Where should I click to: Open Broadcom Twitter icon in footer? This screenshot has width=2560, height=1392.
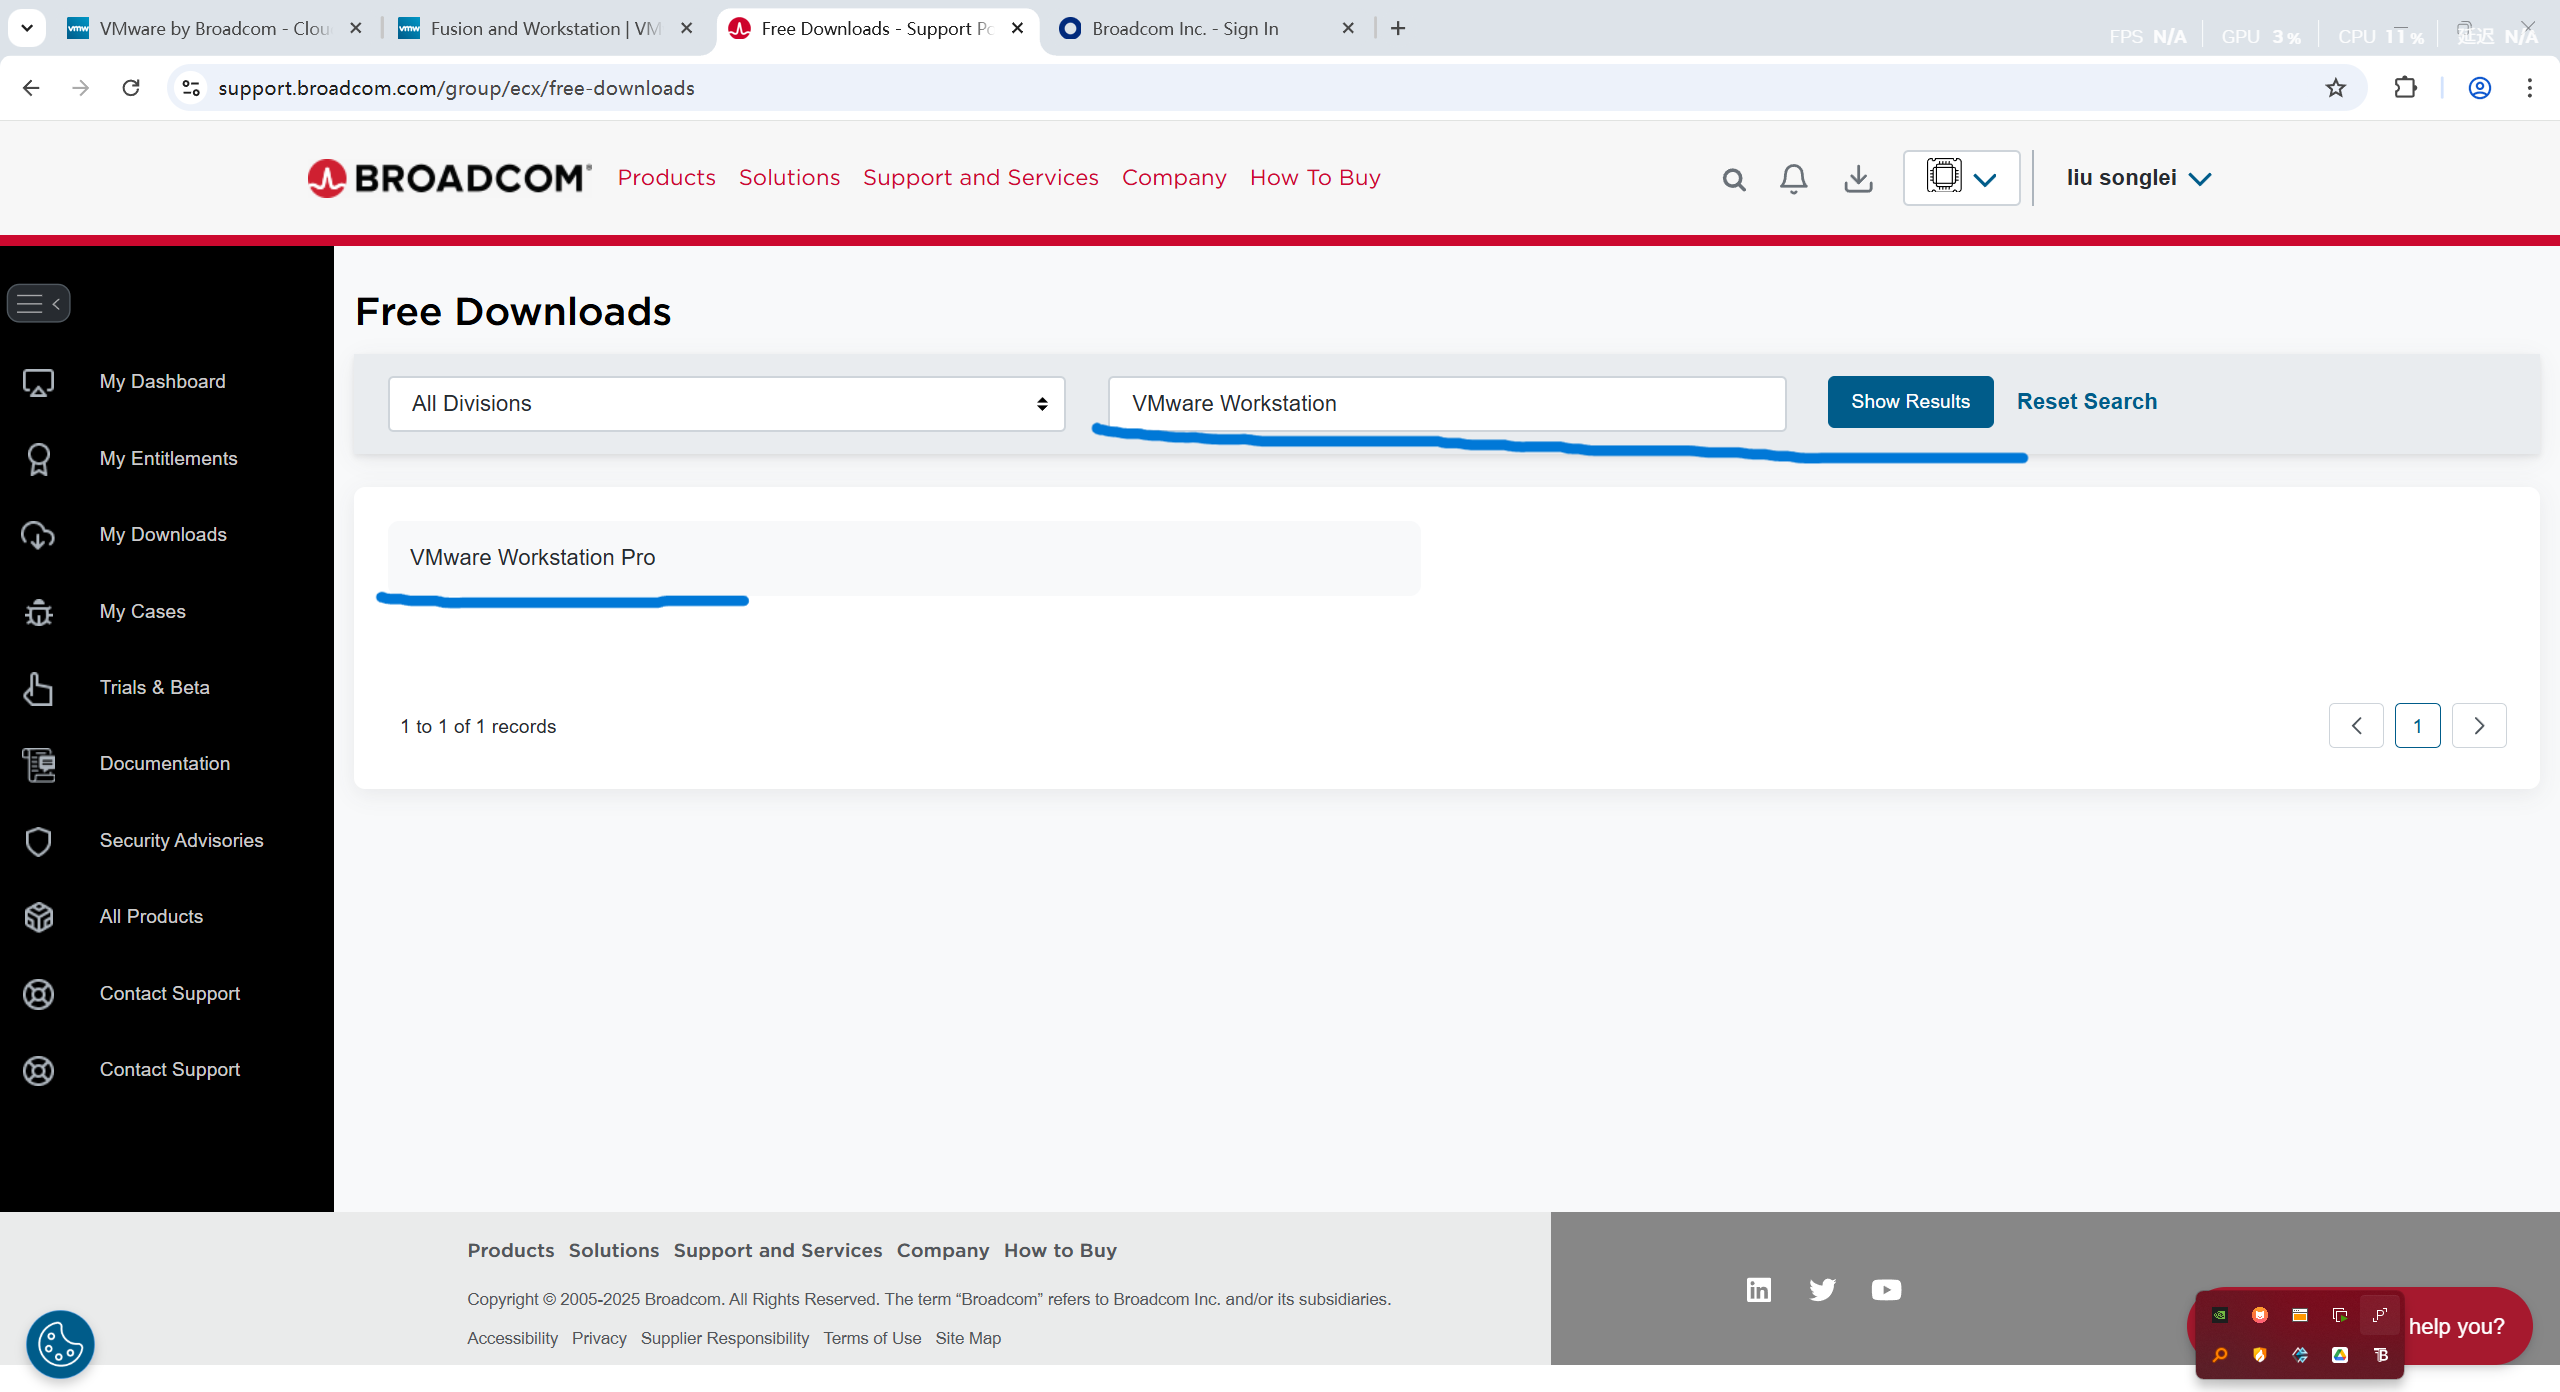pyautogui.click(x=1822, y=1290)
